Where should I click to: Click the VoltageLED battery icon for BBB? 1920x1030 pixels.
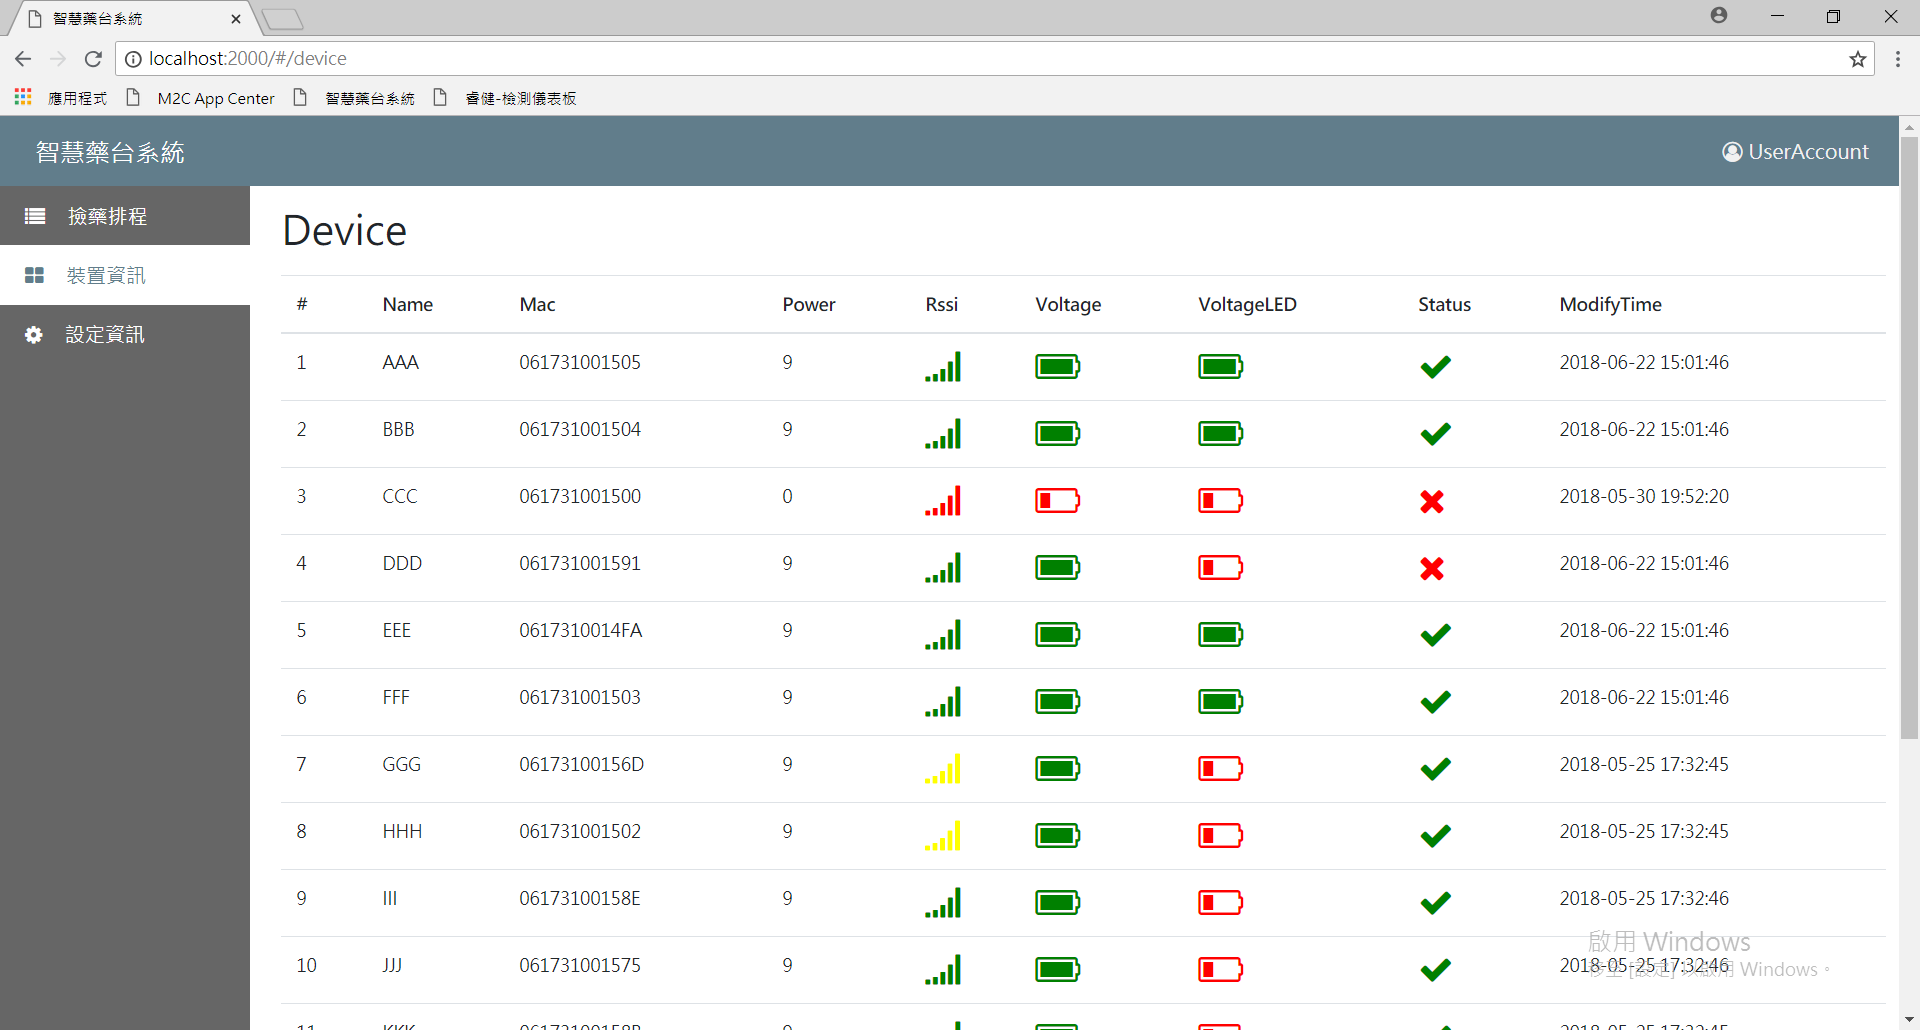click(x=1221, y=433)
